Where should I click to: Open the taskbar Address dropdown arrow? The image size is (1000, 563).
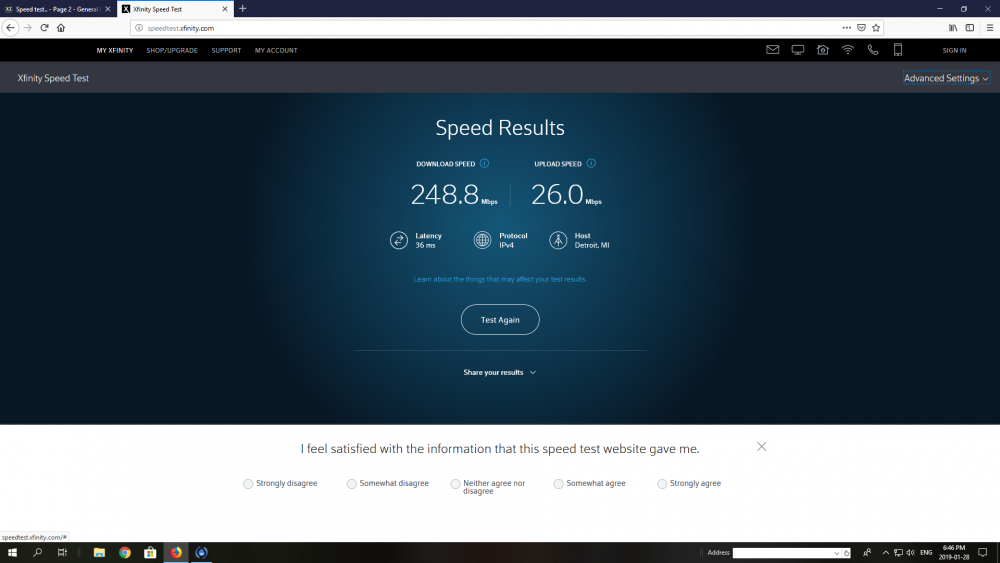pos(837,553)
